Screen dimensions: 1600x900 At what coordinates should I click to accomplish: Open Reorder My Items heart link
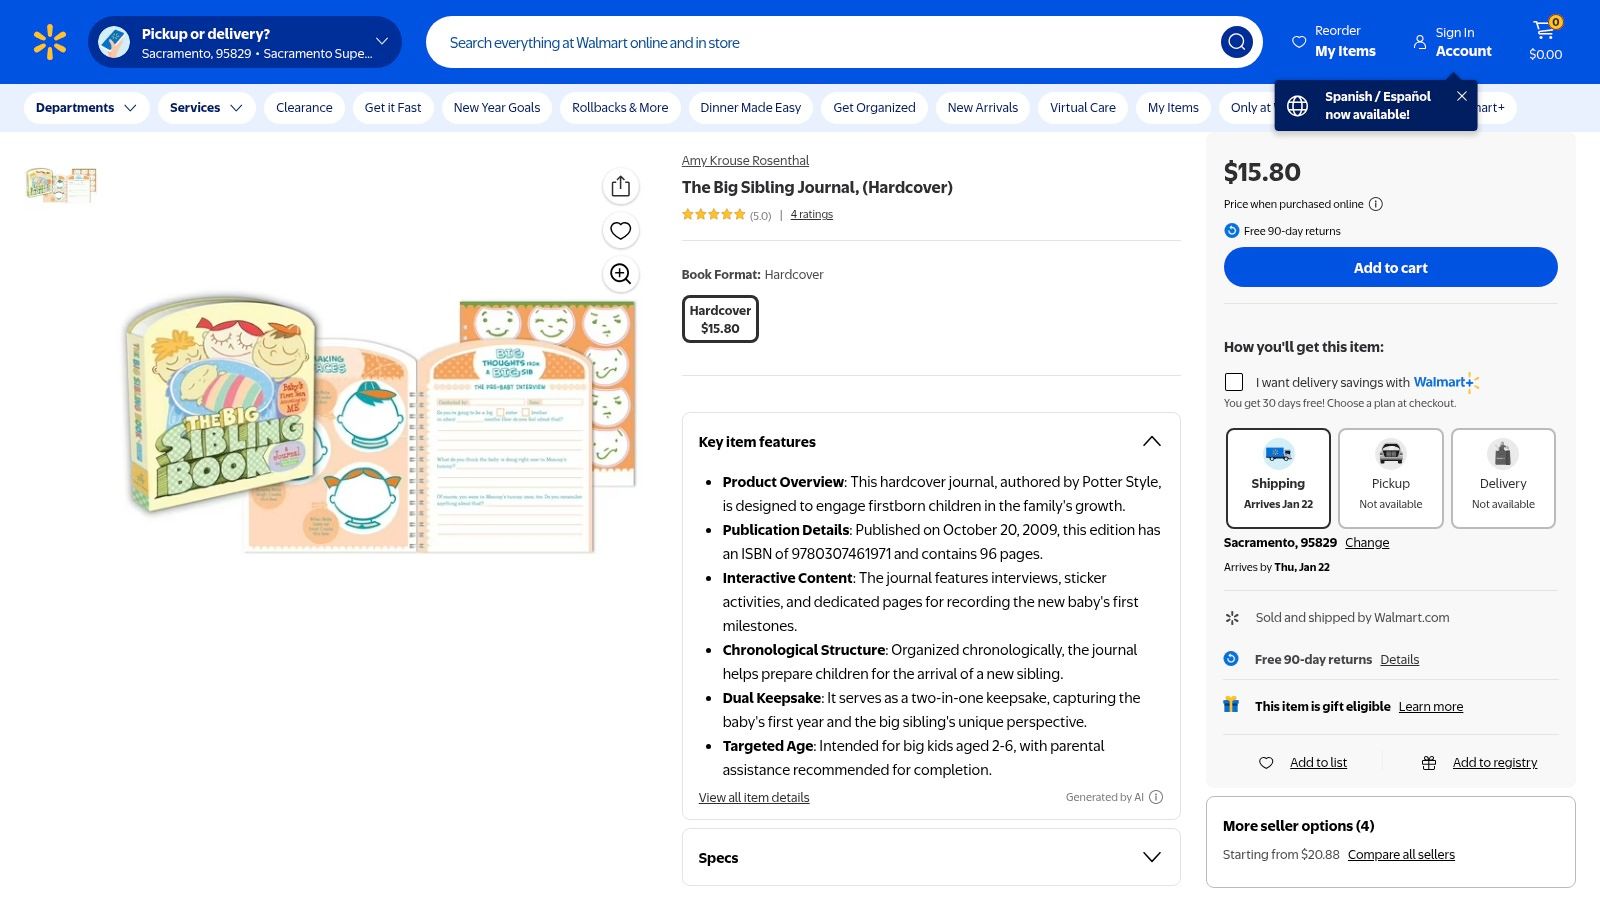coord(1334,42)
